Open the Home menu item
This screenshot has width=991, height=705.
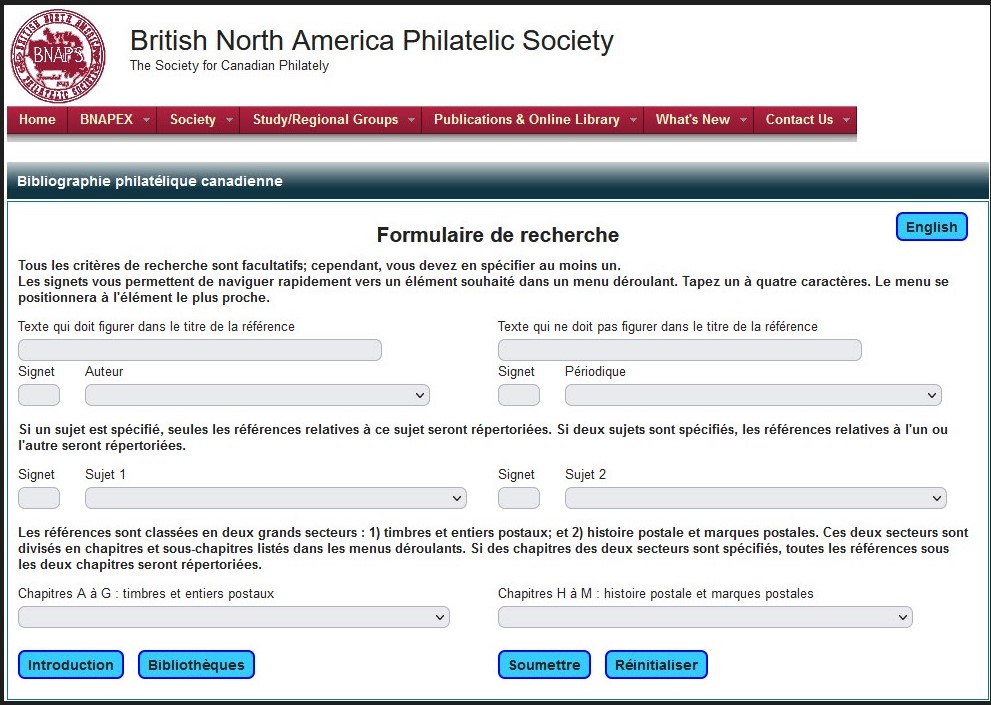pyautogui.click(x=37, y=119)
